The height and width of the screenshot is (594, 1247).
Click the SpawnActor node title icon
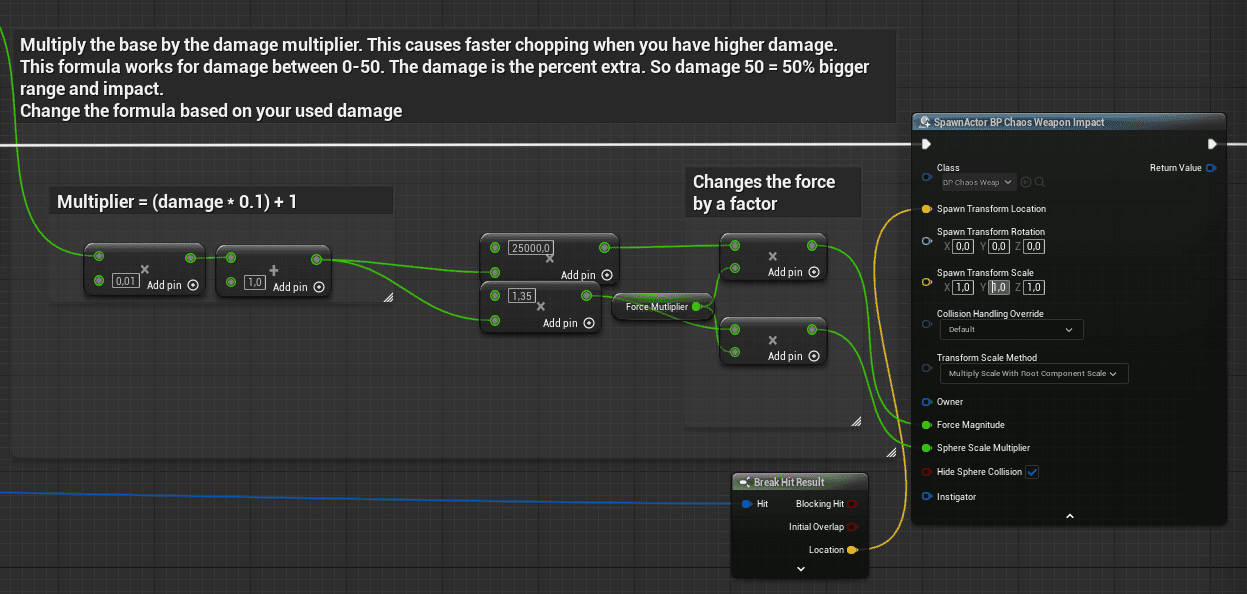[x=925, y=122]
